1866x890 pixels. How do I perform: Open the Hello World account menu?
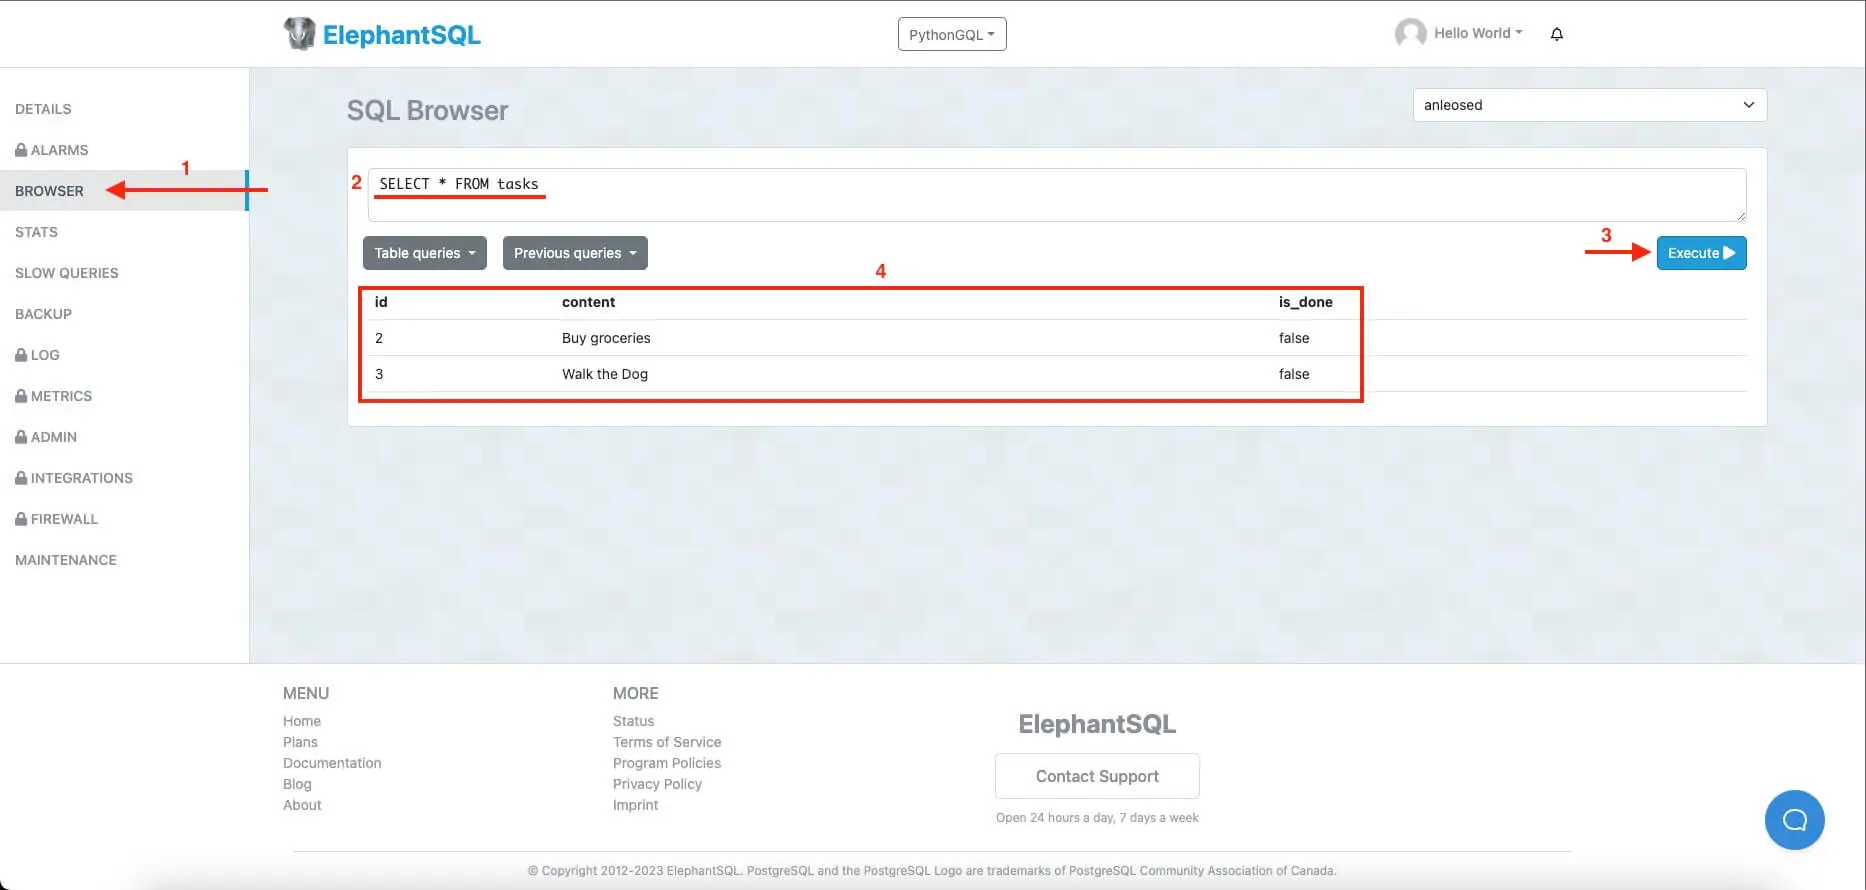1477,33
